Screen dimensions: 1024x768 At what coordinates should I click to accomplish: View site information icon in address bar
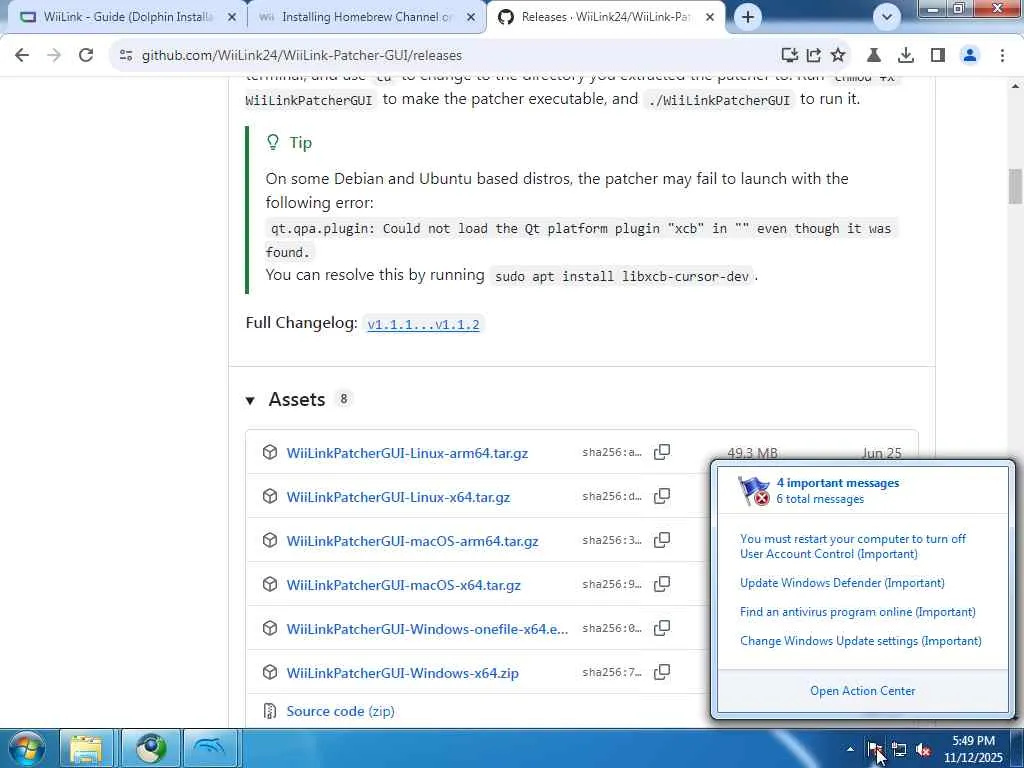point(126,56)
